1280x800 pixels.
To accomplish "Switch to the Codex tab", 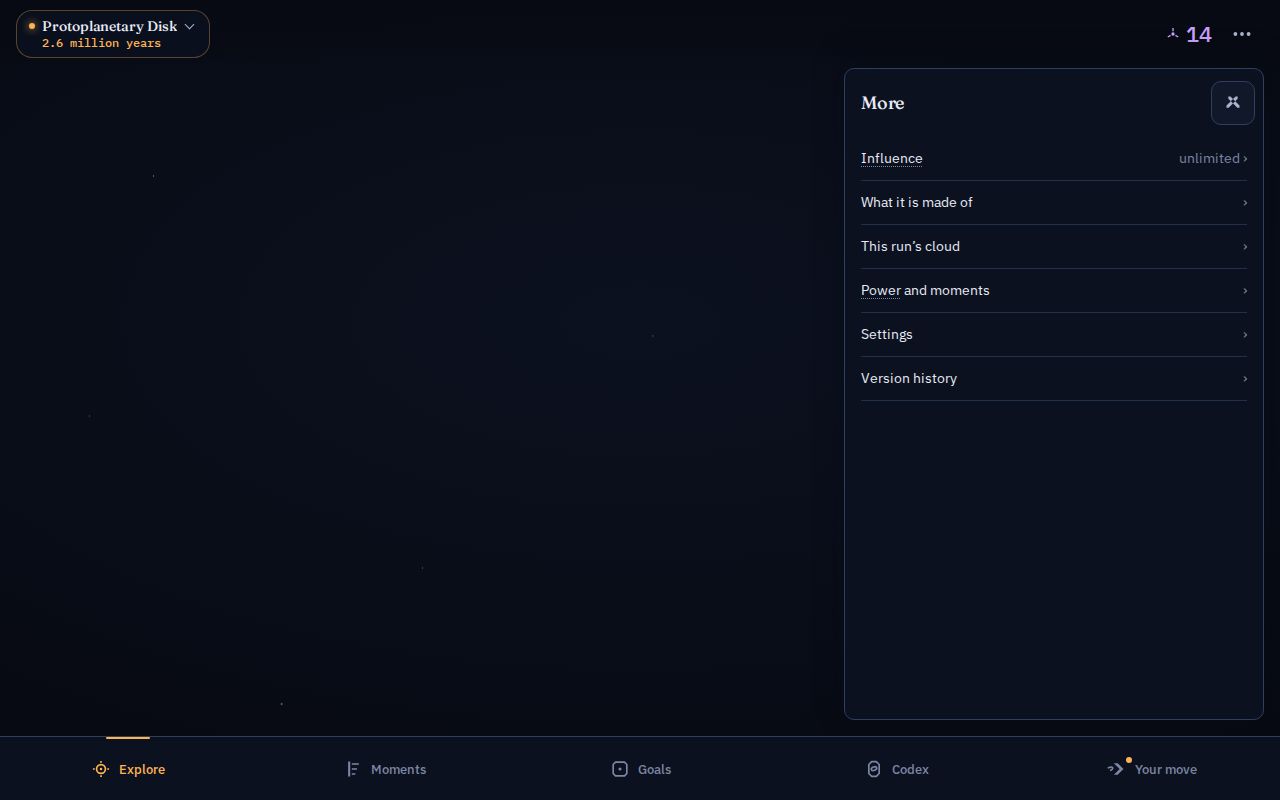I will pyautogui.click(x=897, y=769).
